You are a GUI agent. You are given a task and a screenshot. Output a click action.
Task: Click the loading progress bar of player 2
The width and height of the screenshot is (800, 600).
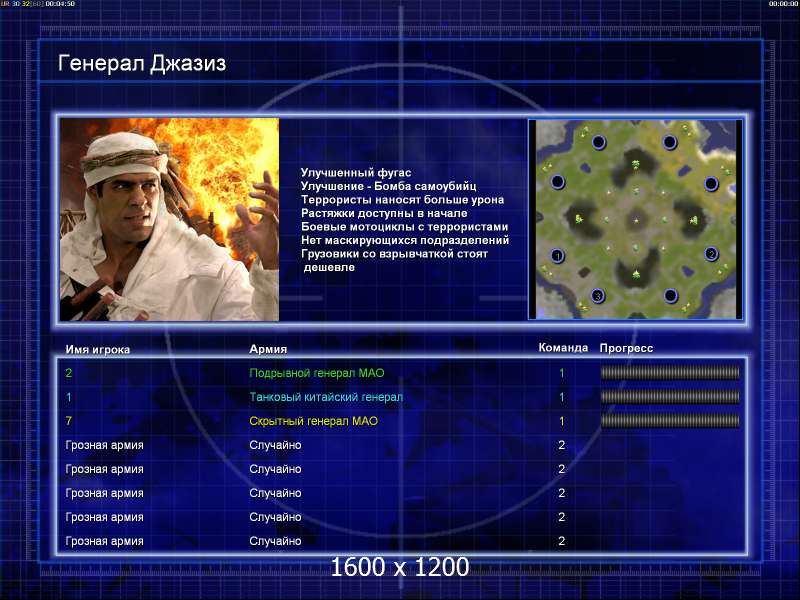click(x=670, y=373)
